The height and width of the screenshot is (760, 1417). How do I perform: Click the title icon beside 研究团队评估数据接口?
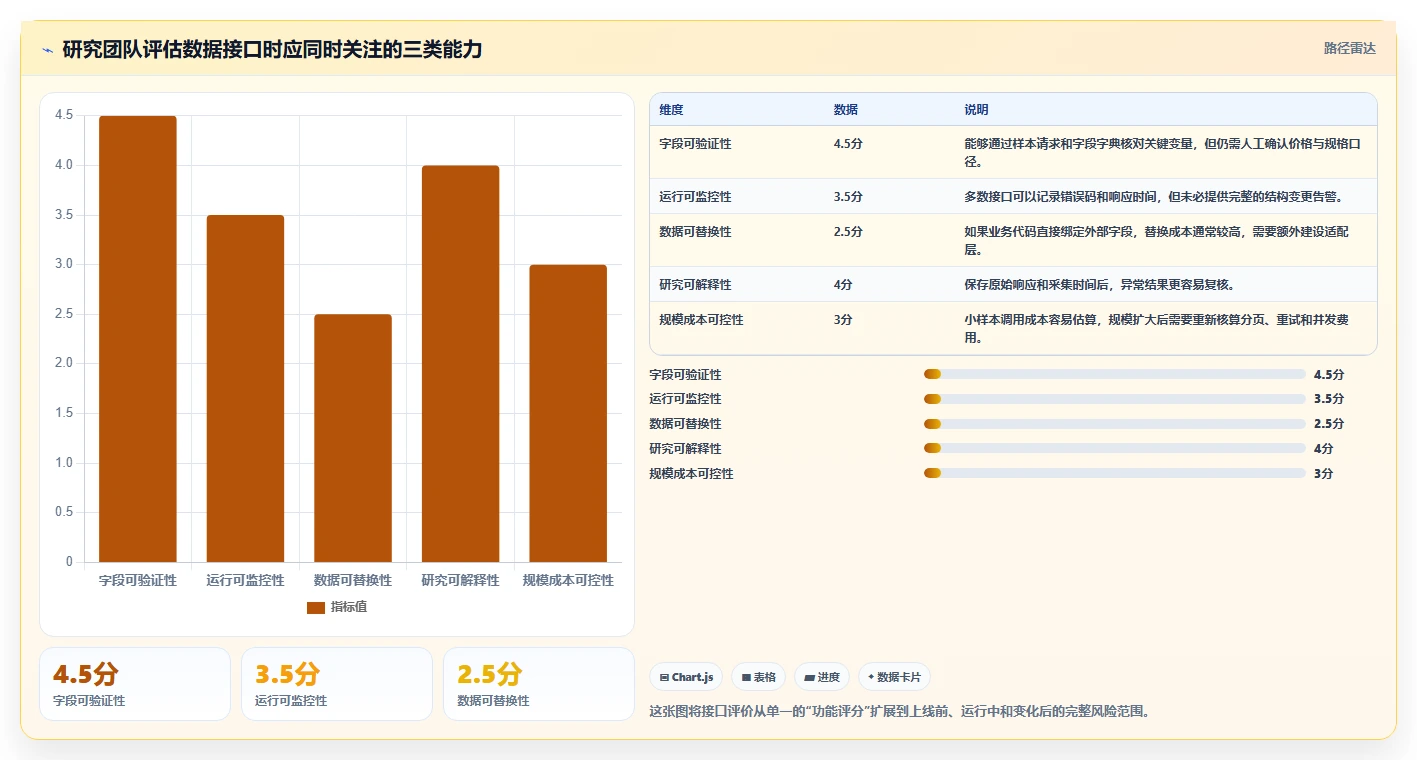tap(48, 50)
